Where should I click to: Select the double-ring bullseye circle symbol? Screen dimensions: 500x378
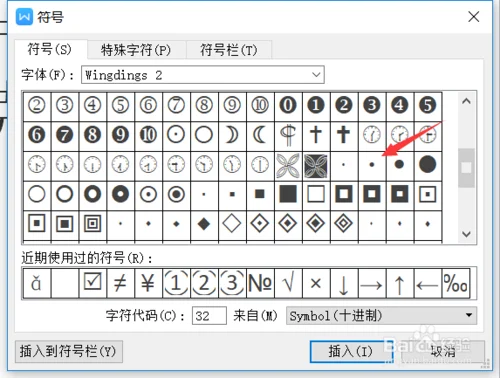point(176,194)
